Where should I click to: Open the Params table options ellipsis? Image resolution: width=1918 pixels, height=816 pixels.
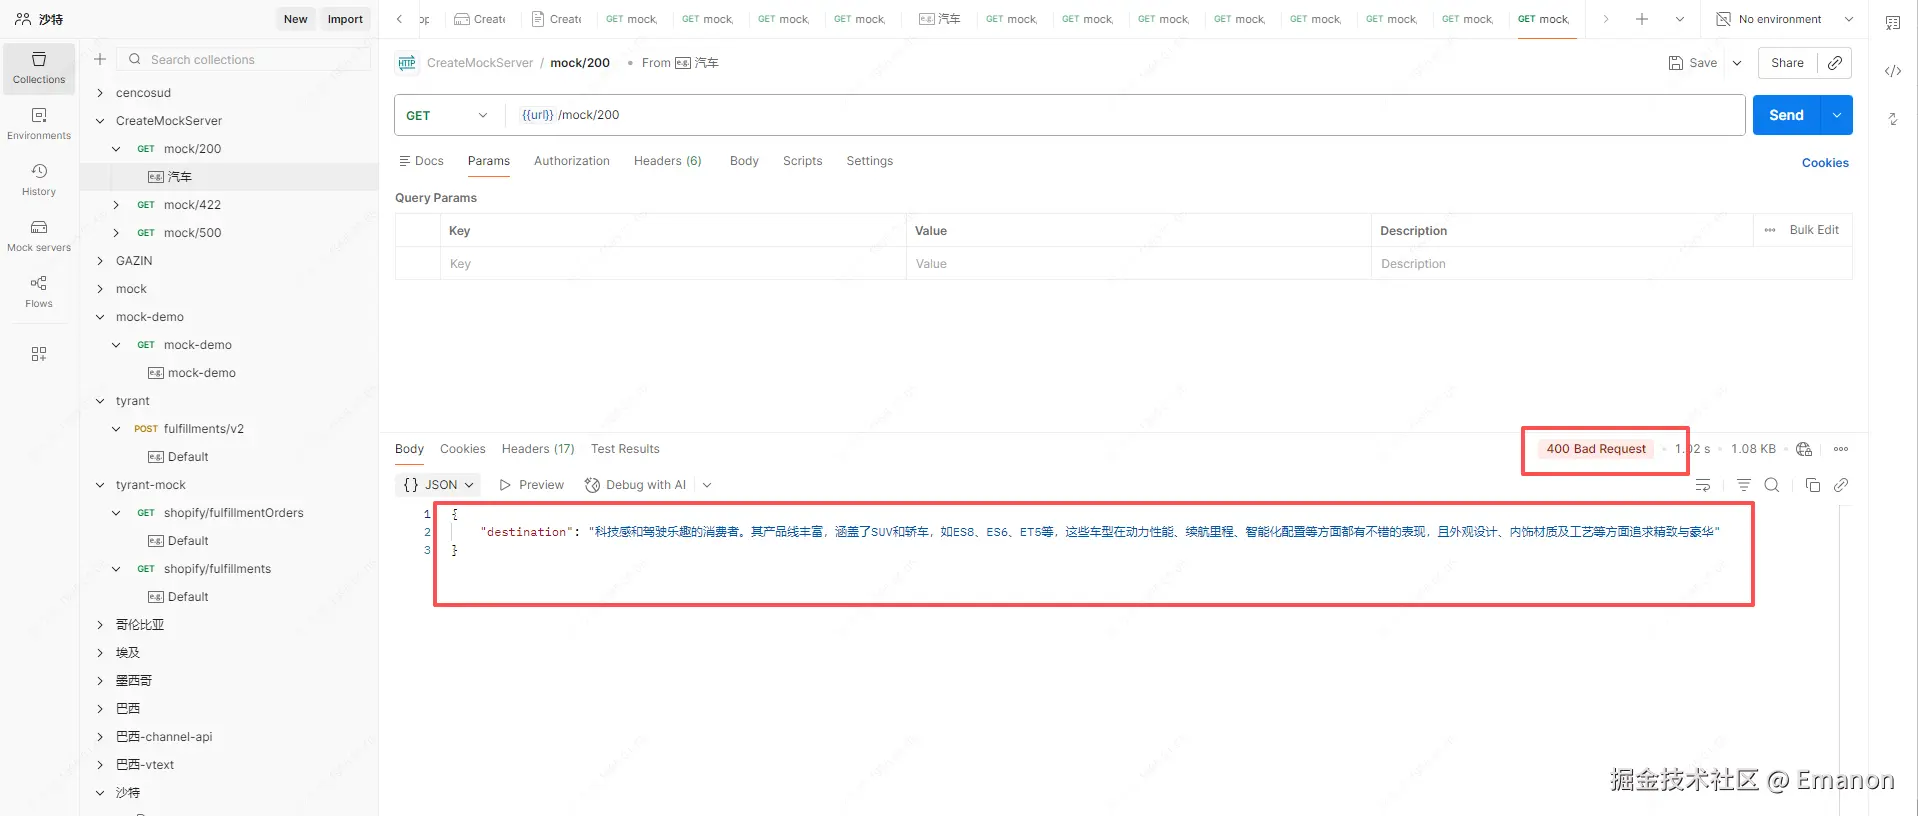coord(1770,230)
